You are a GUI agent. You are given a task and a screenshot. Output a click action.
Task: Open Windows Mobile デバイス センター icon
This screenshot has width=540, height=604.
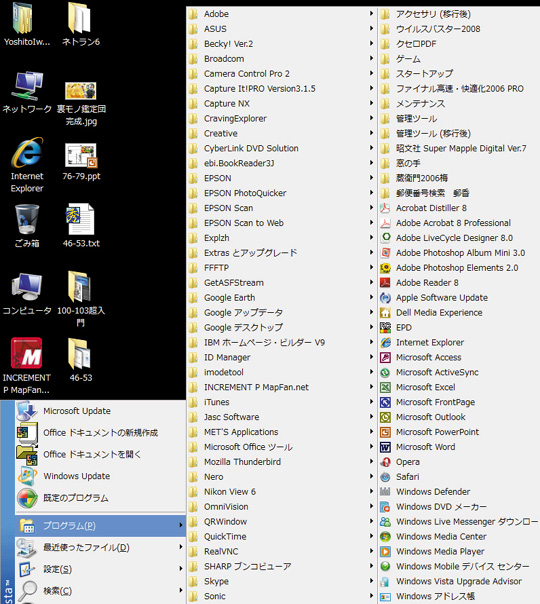click(x=385, y=567)
